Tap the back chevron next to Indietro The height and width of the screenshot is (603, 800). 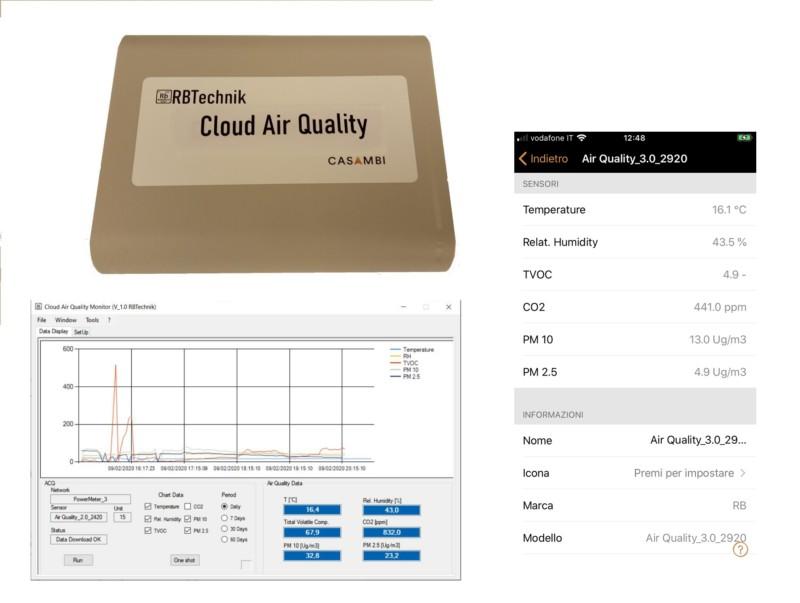(522, 159)
